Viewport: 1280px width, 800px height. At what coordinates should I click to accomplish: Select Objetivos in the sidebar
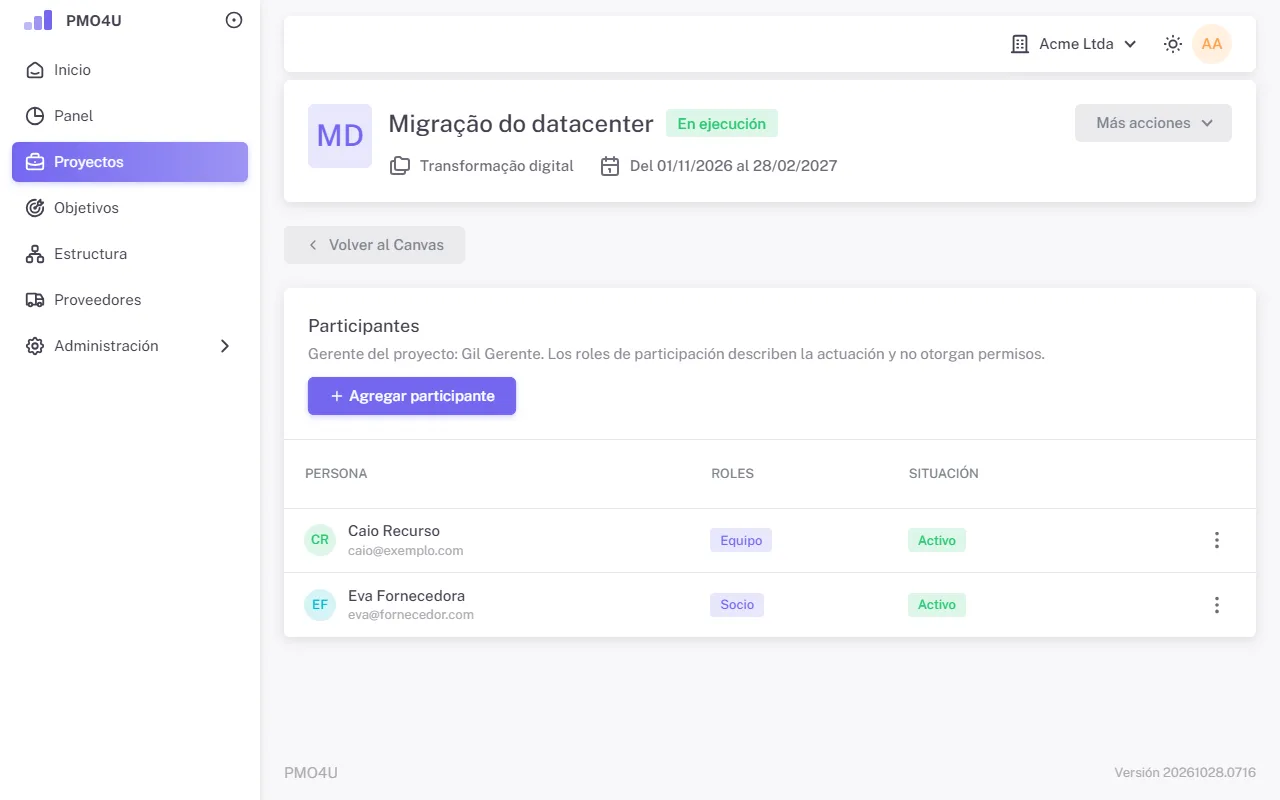tap(130, 208)
